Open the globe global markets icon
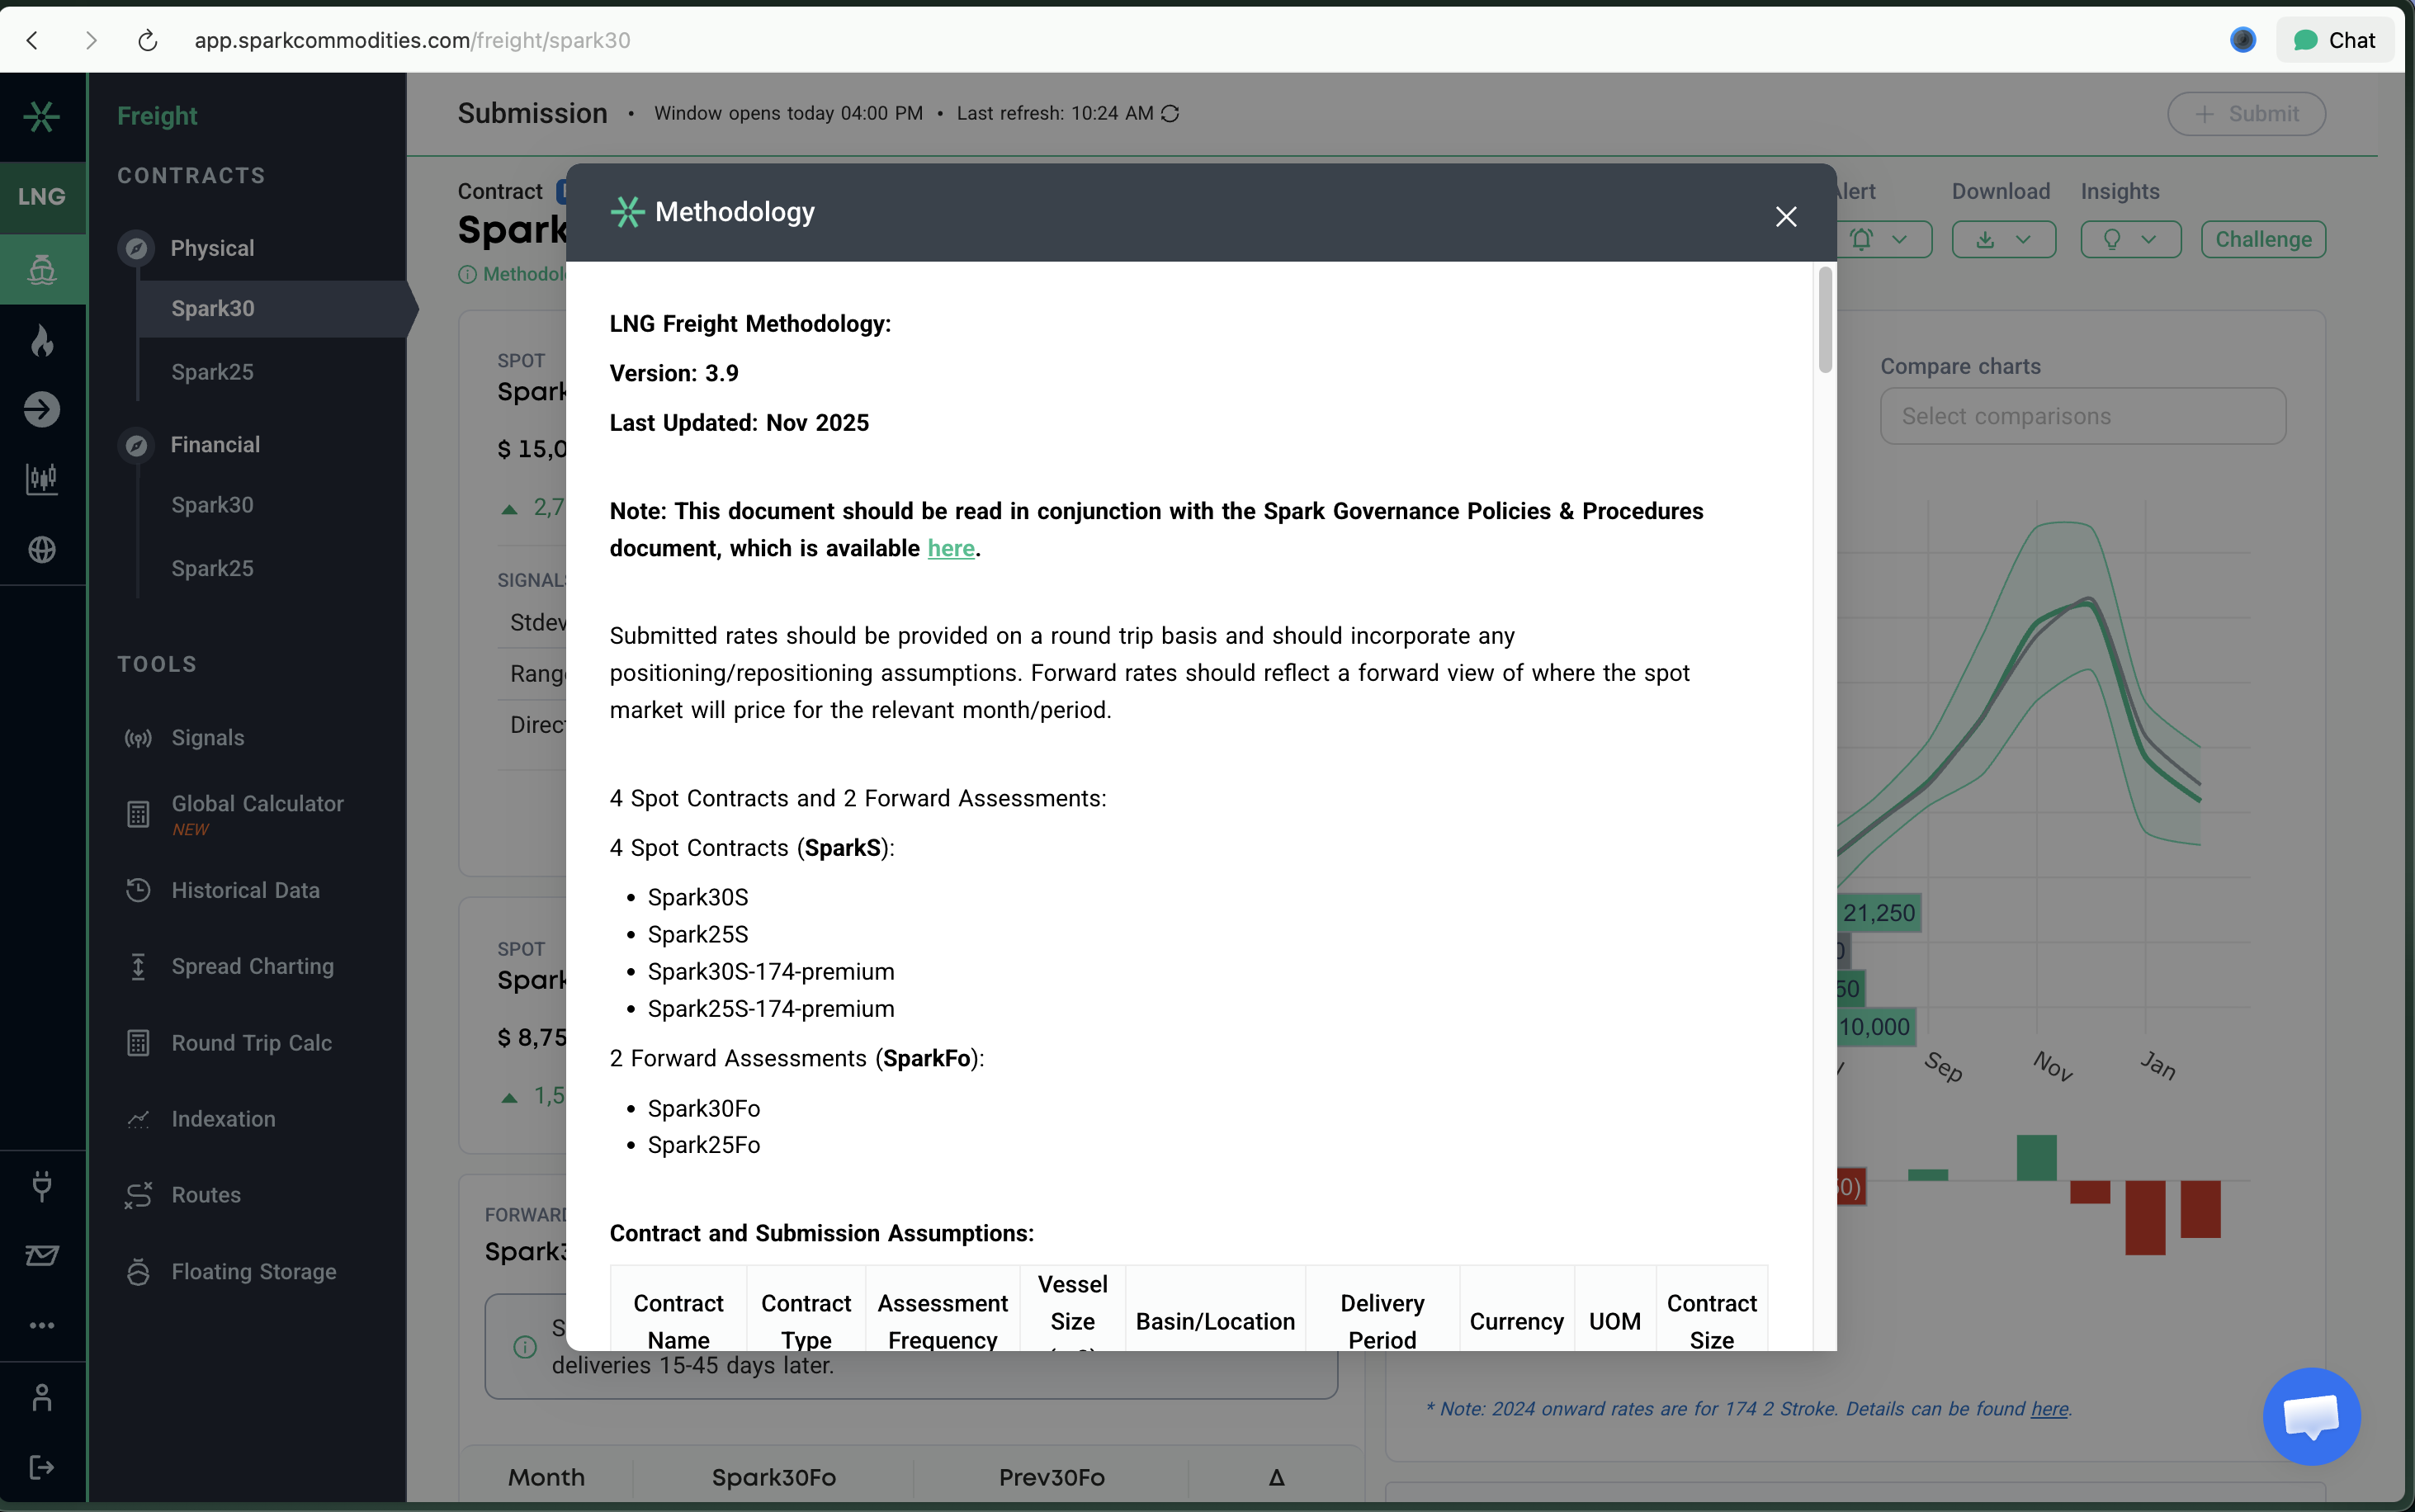This screenshot has width=2415, height=1512. [x=41, y=548]
